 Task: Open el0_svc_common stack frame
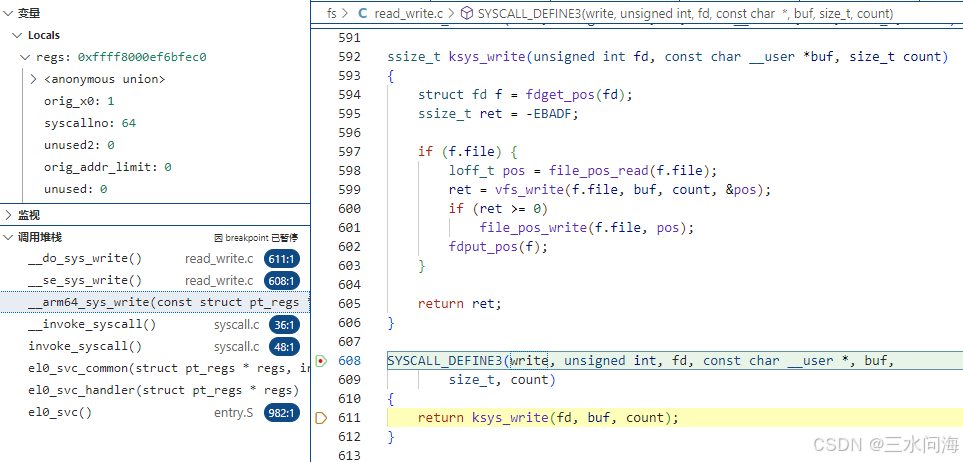155,369
